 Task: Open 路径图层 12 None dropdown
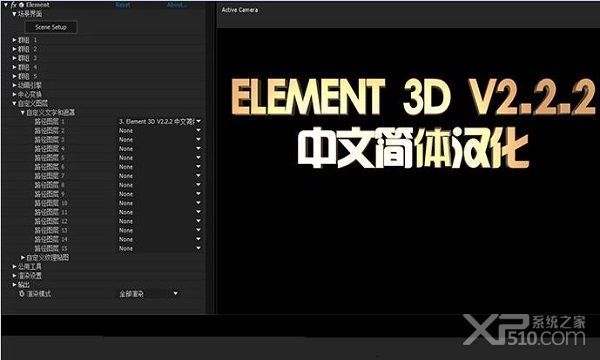160,221
